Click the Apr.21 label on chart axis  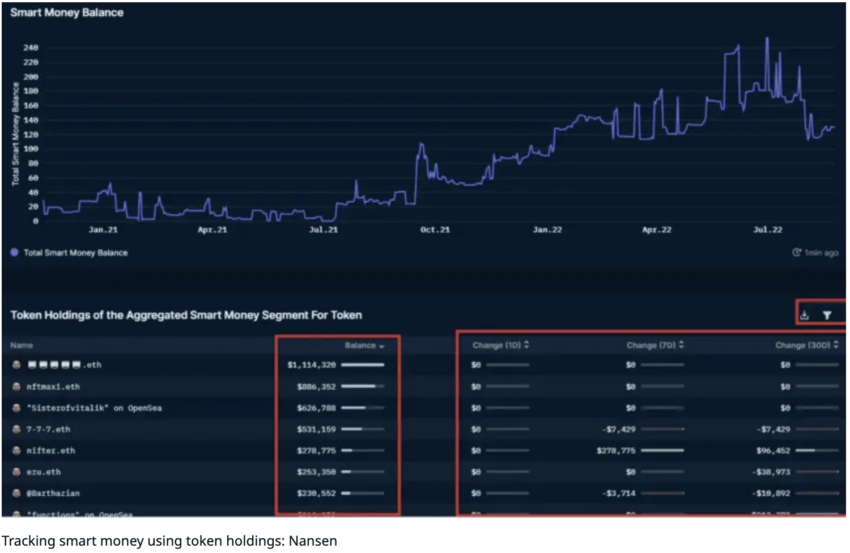(212, 230)
